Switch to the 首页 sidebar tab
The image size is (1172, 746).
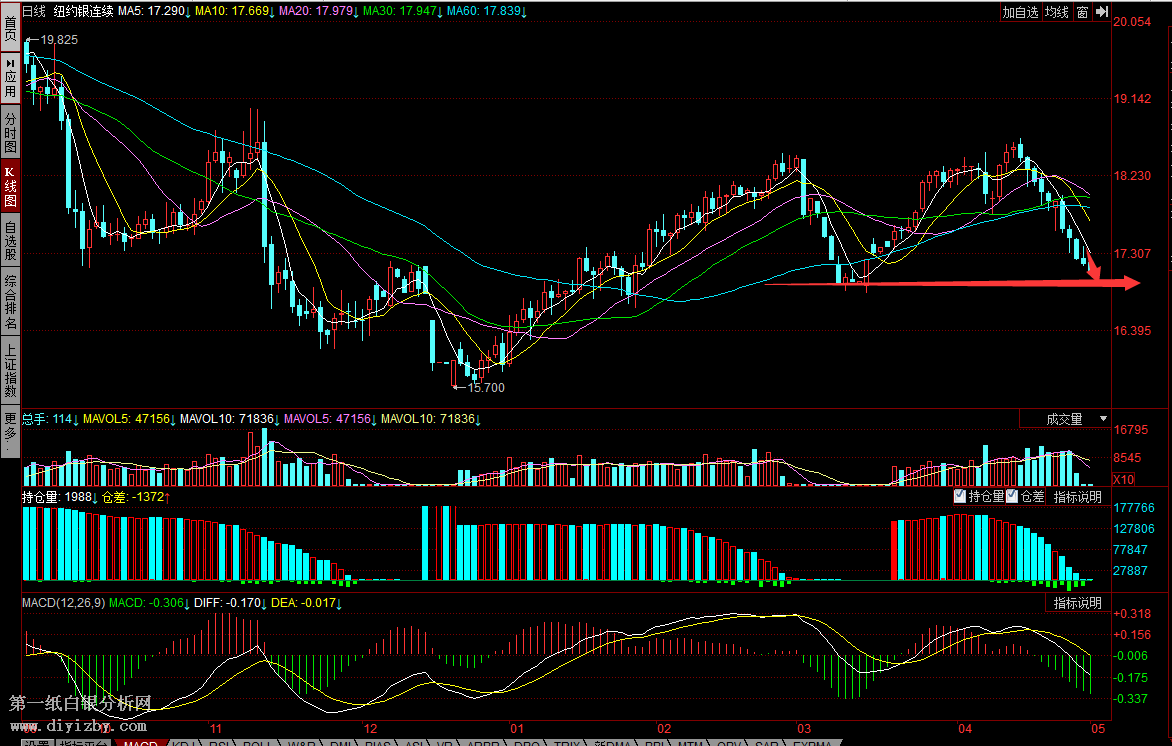pyautogui.click(x=10, y=27)
